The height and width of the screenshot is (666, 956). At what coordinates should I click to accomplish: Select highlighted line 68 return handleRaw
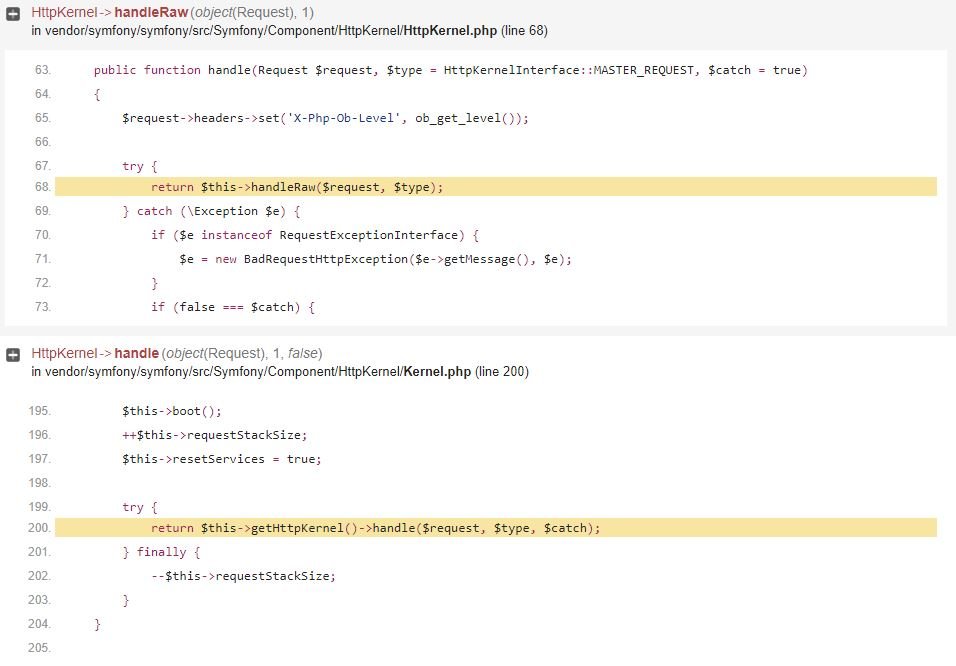(496, 187)
